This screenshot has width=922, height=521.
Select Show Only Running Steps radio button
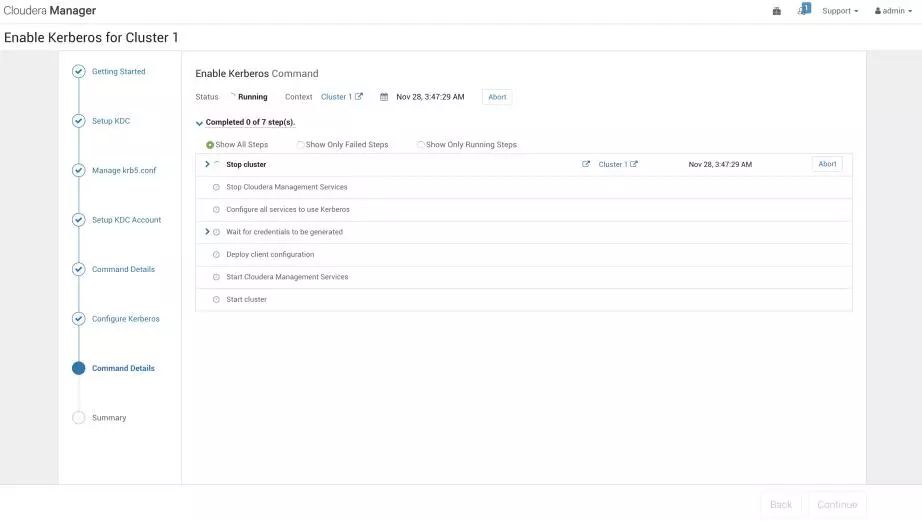click(x=420, y=145)
